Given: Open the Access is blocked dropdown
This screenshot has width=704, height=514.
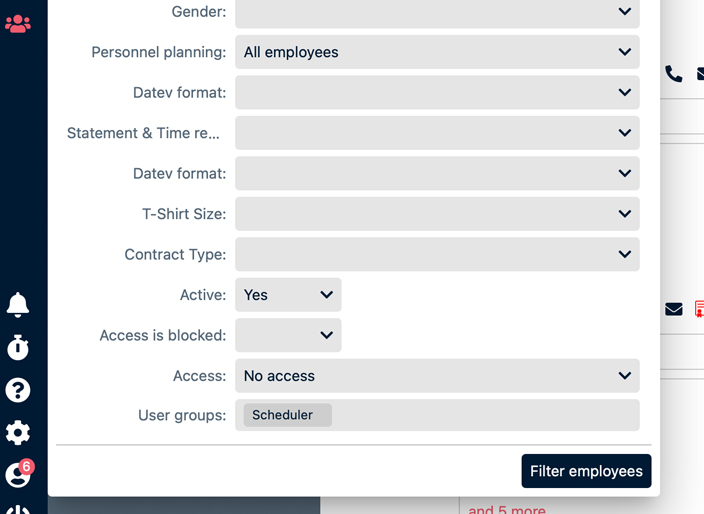Looking at the screenshot, I should 288,335.
